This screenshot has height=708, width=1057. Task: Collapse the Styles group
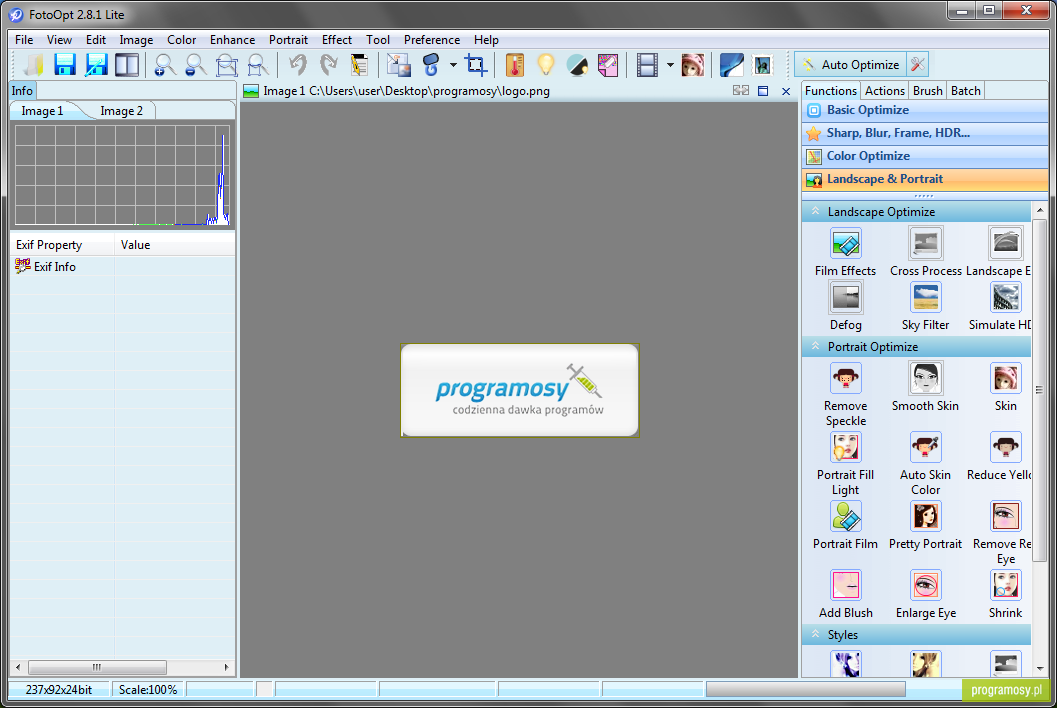click(x=916, y=635)
